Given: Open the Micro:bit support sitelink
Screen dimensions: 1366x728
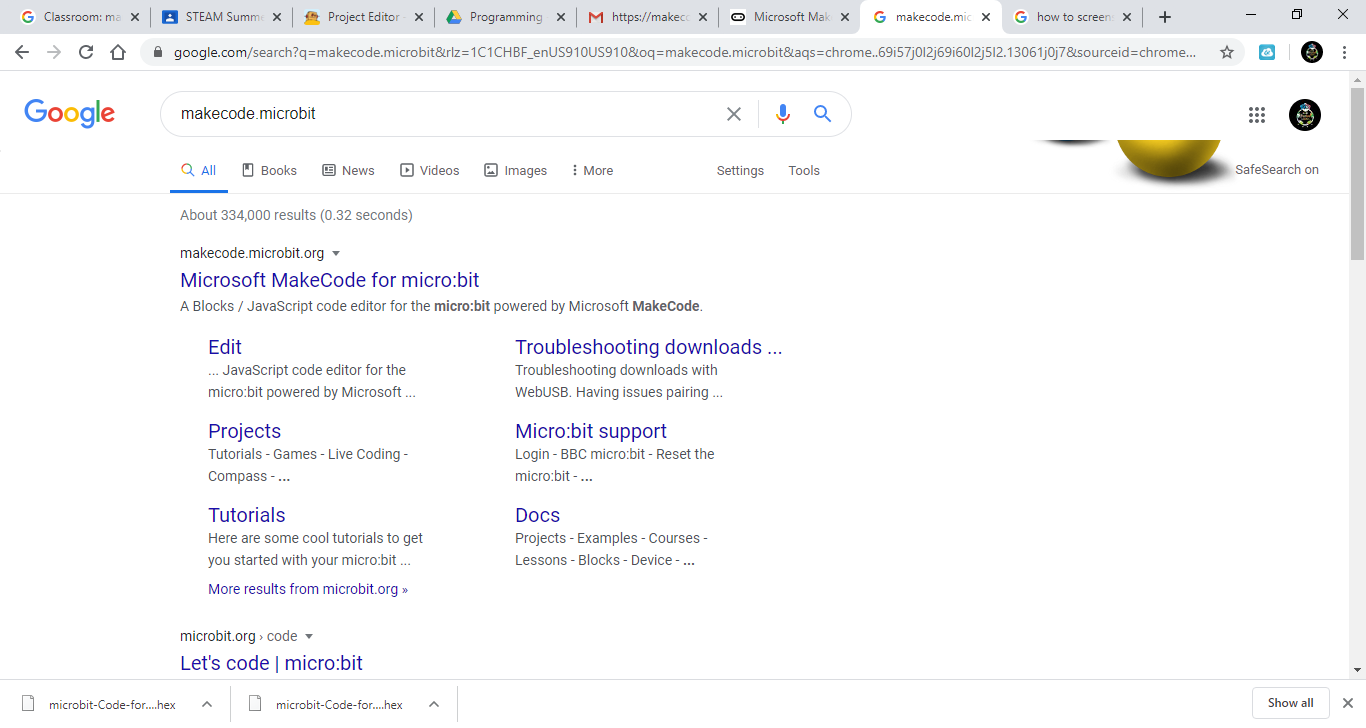Looking at the screenshot, I should tap(591, 431).
